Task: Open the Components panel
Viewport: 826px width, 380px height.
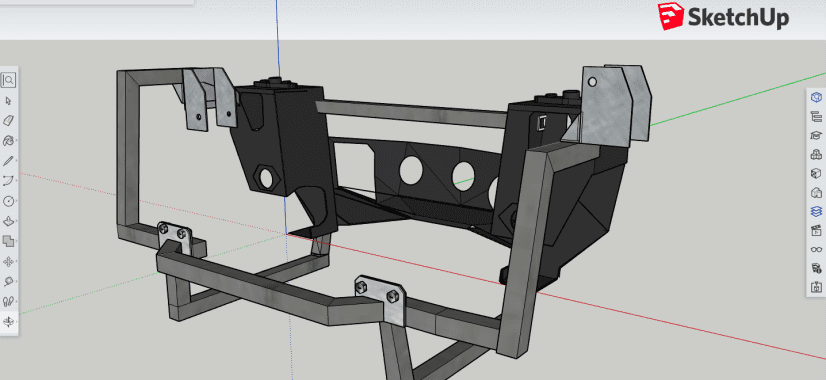Action: (816, 154)
